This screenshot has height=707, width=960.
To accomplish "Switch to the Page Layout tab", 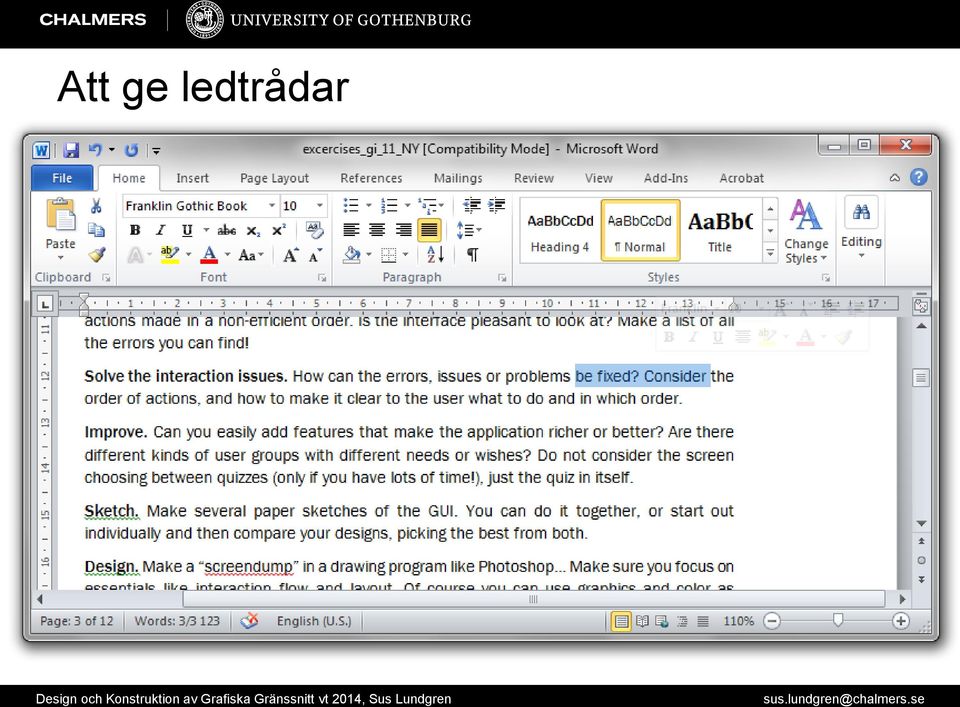I will (x=274, y=178).
